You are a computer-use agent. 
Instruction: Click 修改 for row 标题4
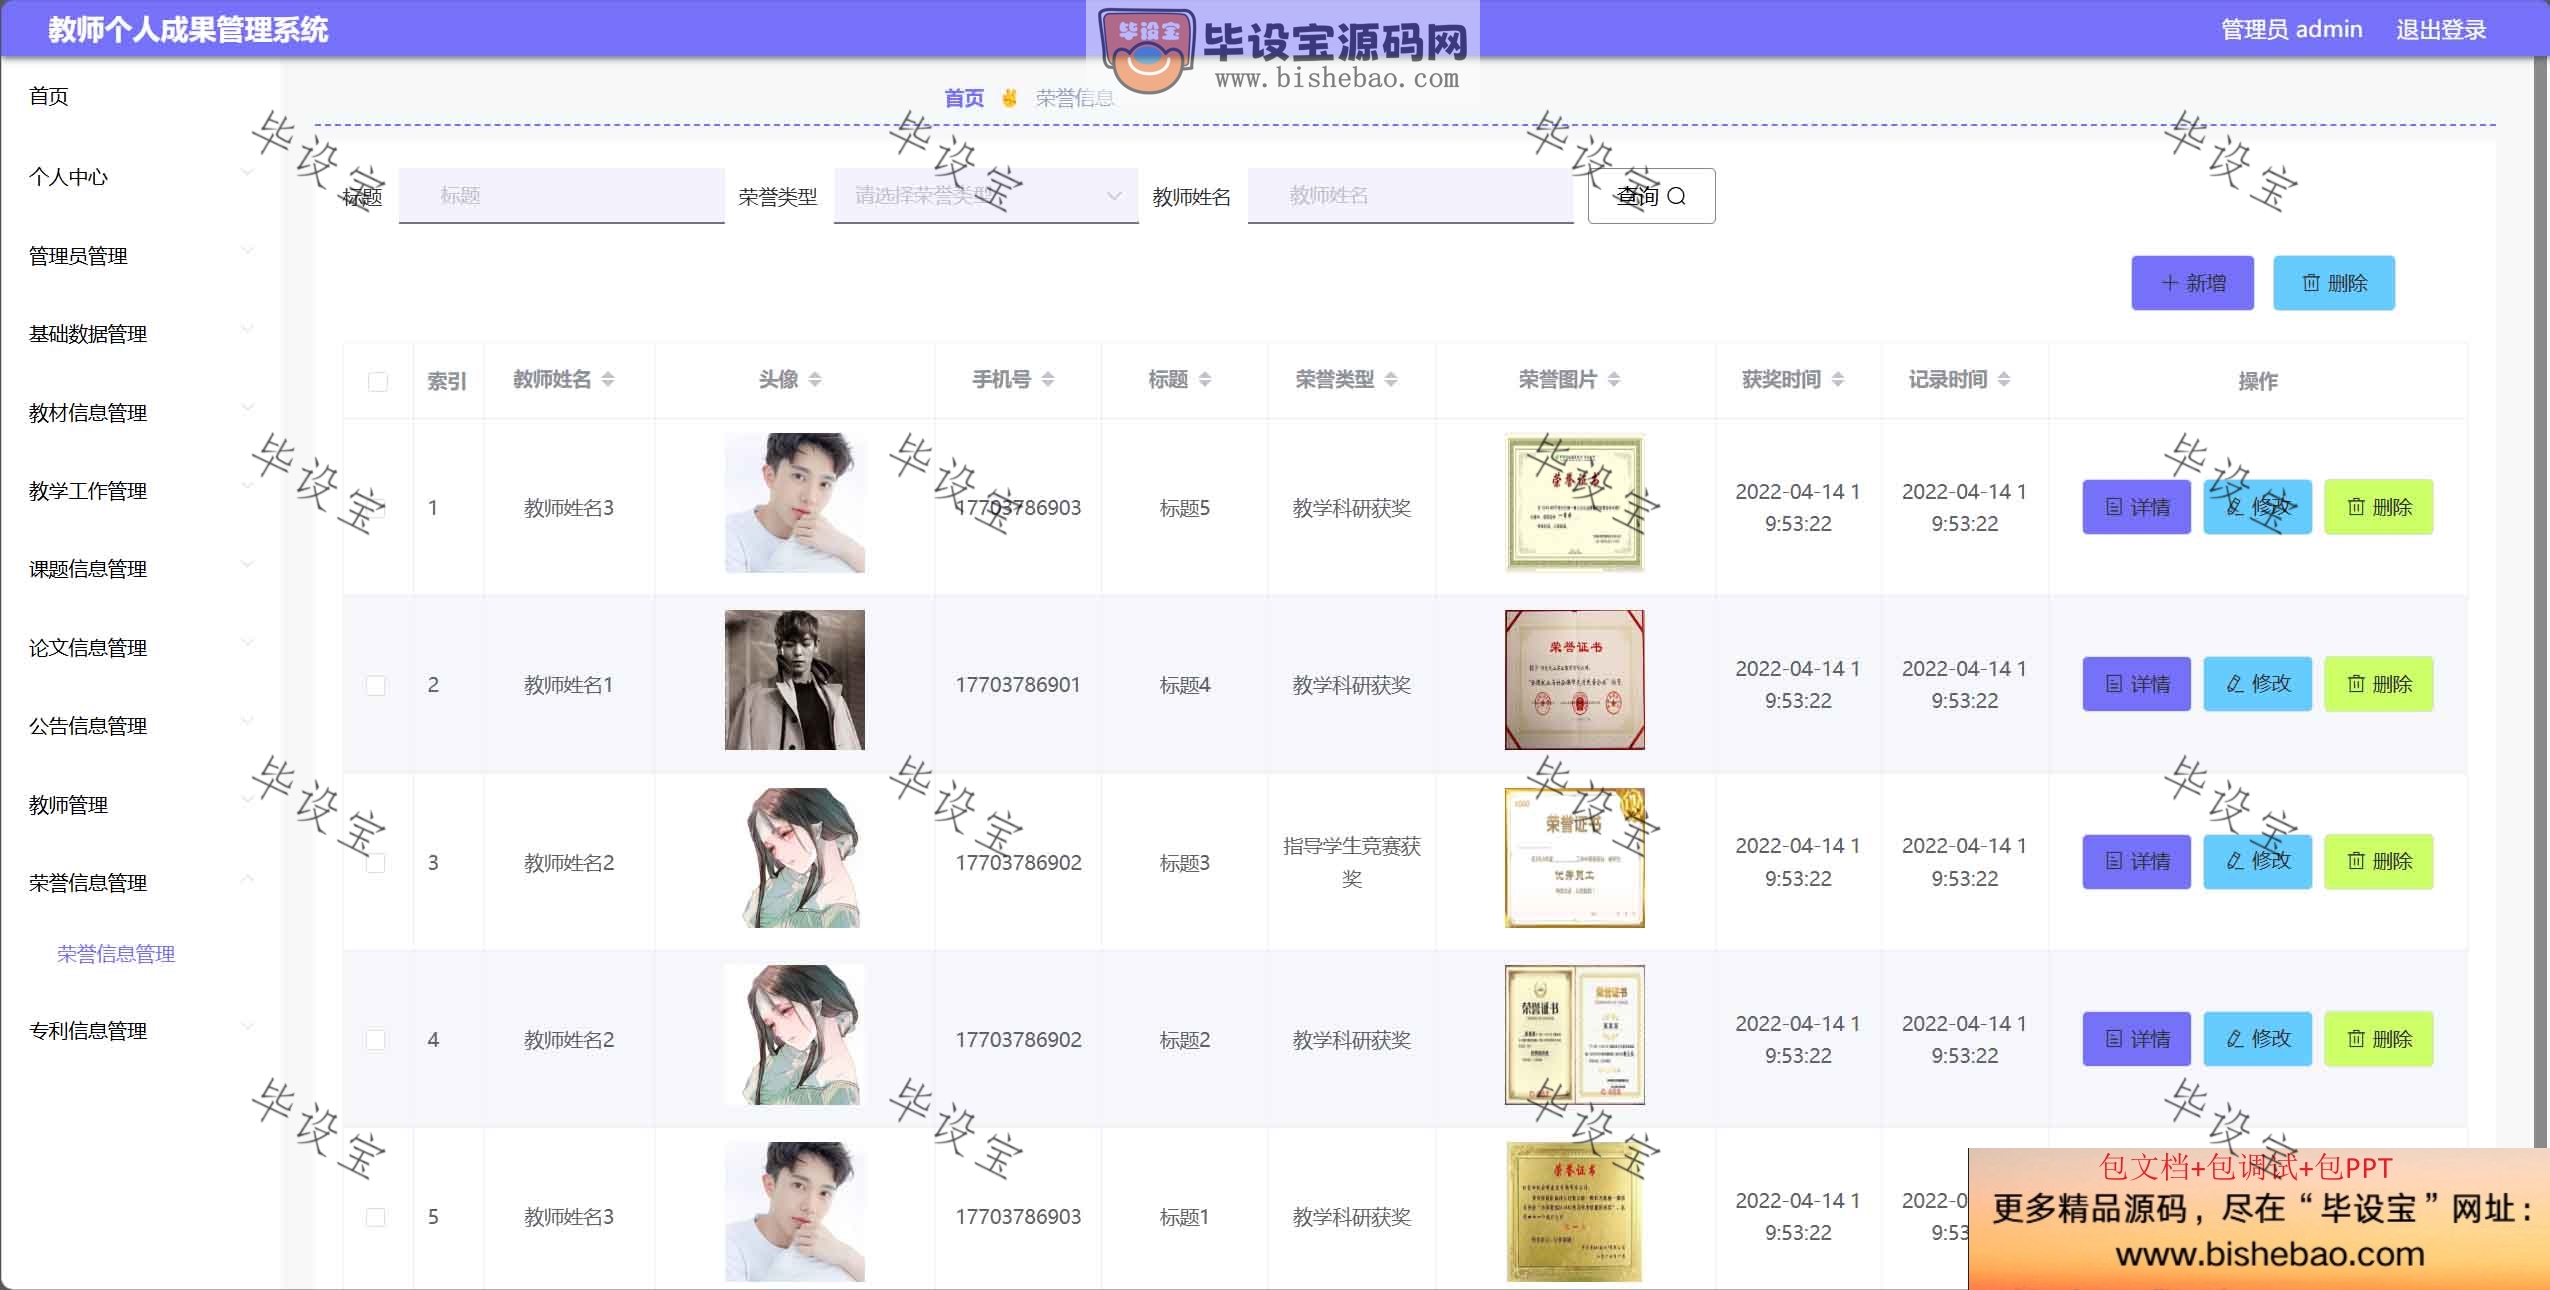(x=2257, y=684)
